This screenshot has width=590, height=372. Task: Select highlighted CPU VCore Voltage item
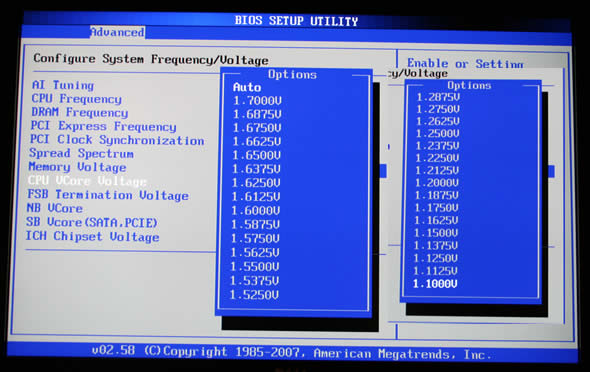pyautogui.click(x=87, y=181)
